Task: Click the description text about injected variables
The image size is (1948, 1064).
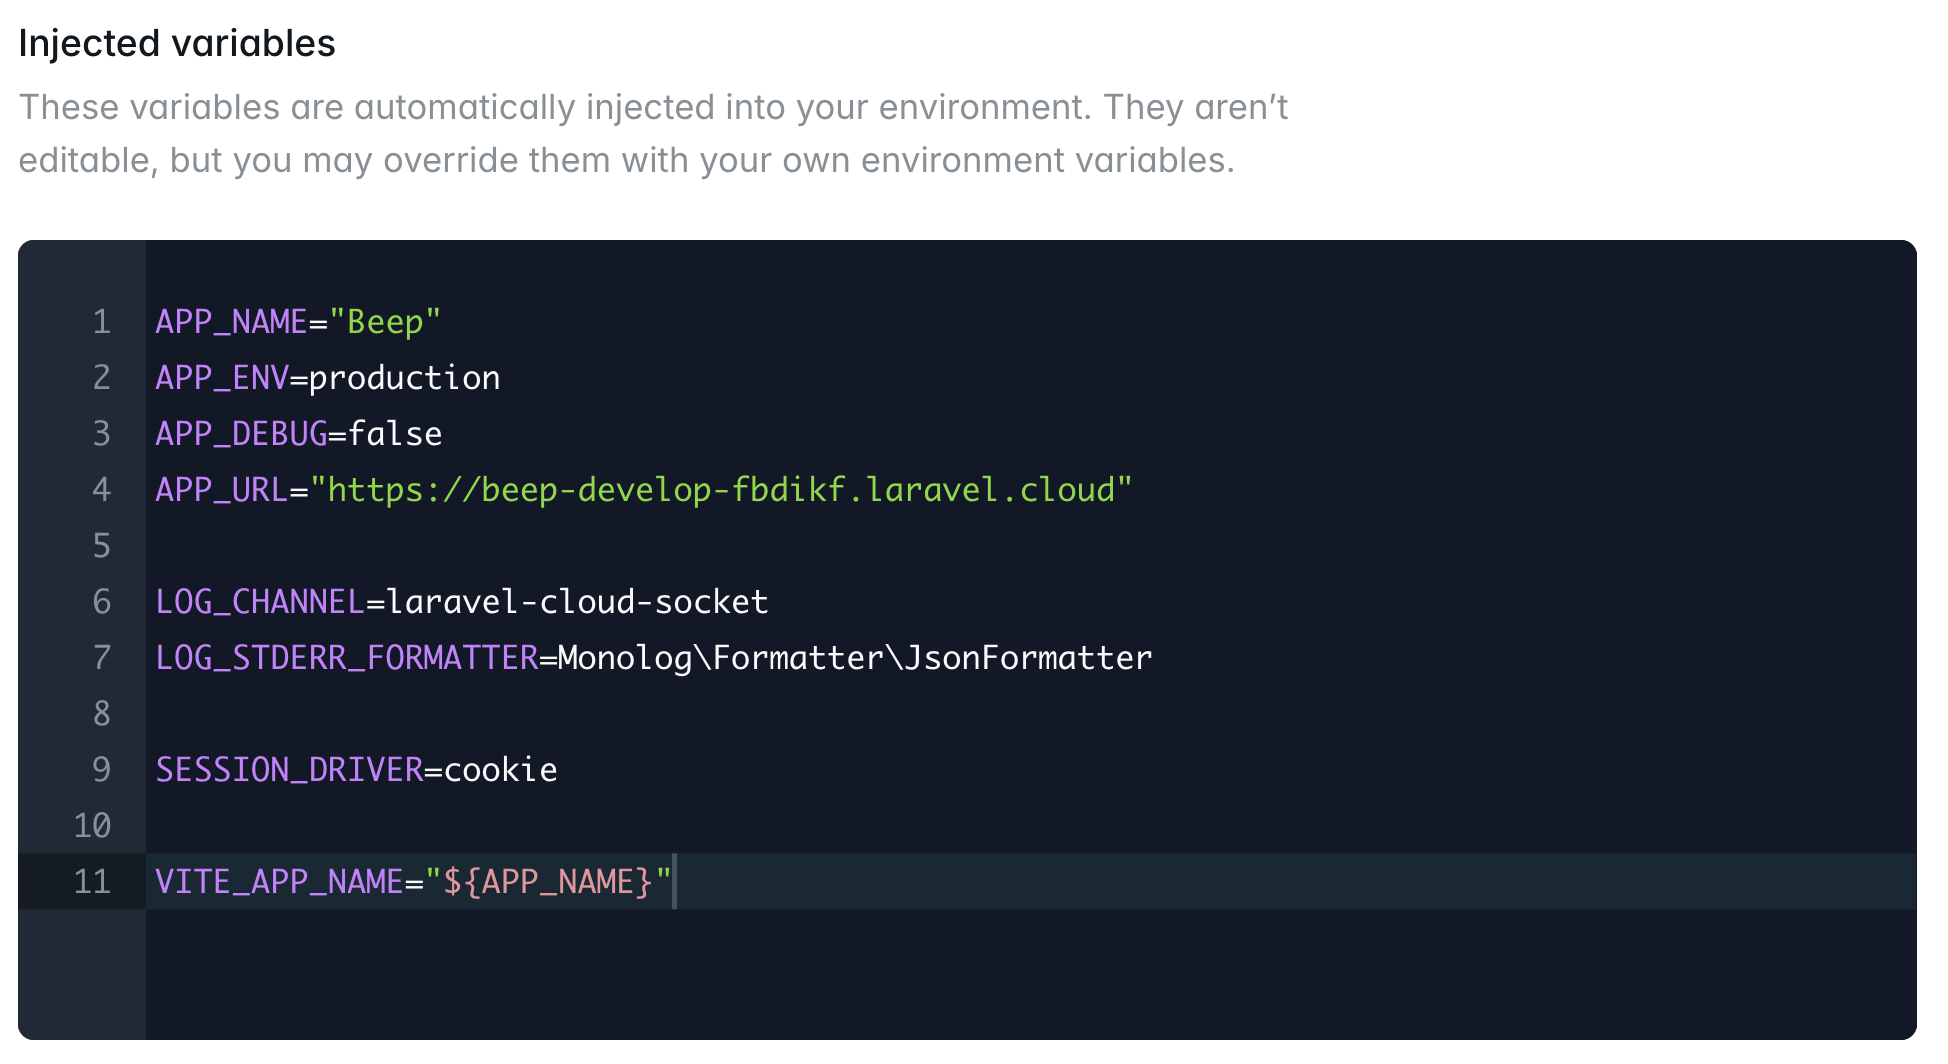Action: [653, 134]
